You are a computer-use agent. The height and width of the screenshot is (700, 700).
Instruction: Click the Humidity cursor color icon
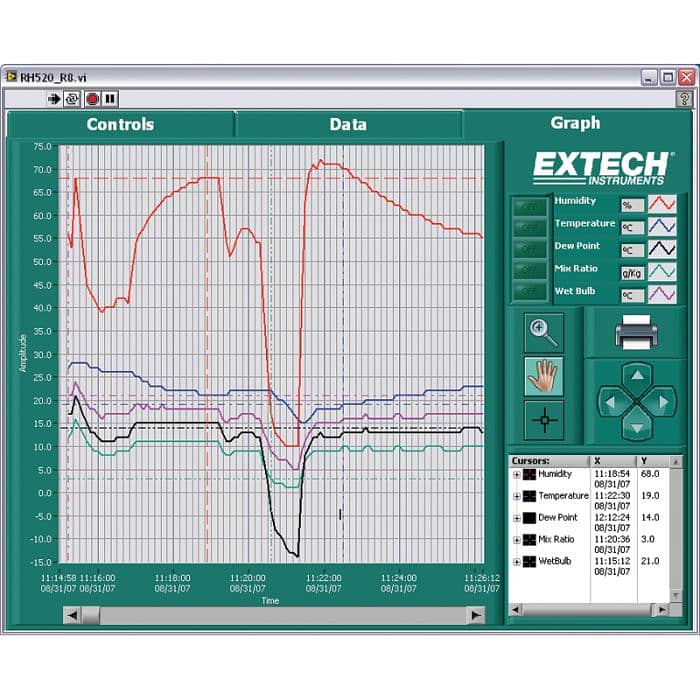coord(529,474)
